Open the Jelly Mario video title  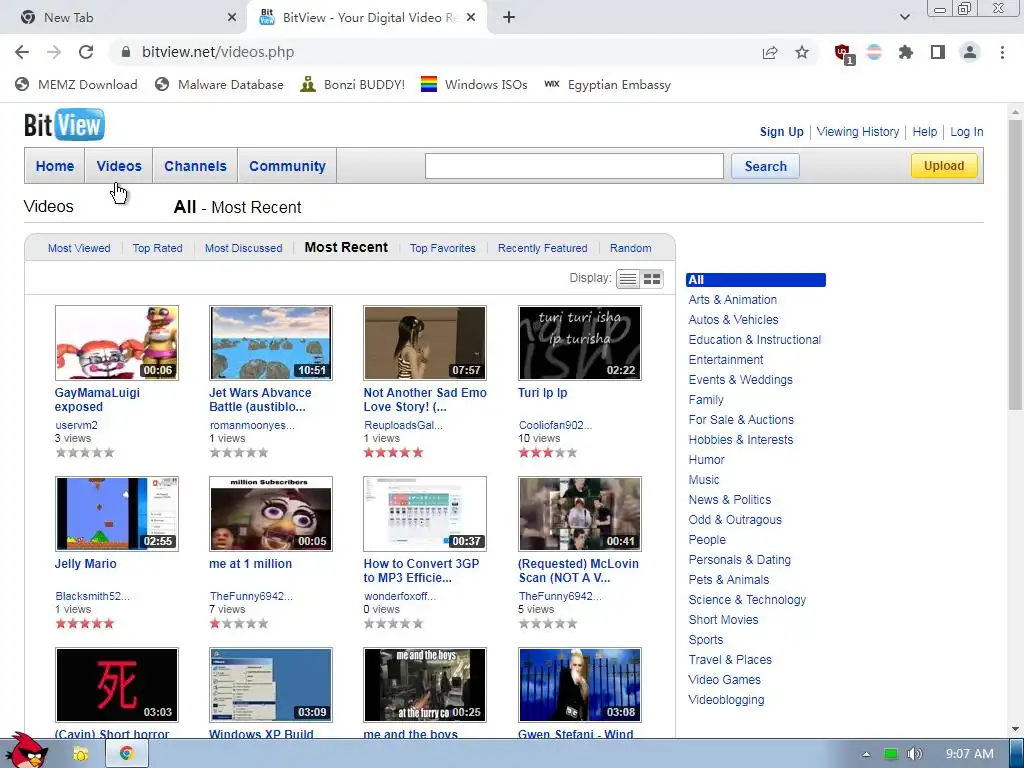point(86,564)
